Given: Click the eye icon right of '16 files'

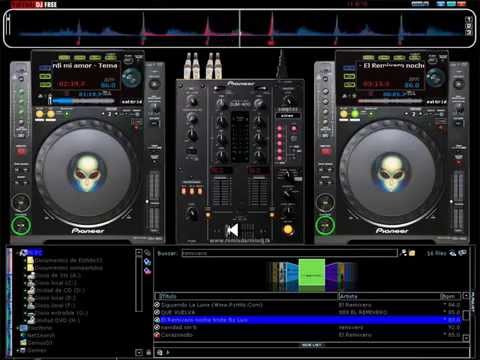Looking at the screenshot, I should [x=453, y=253].
